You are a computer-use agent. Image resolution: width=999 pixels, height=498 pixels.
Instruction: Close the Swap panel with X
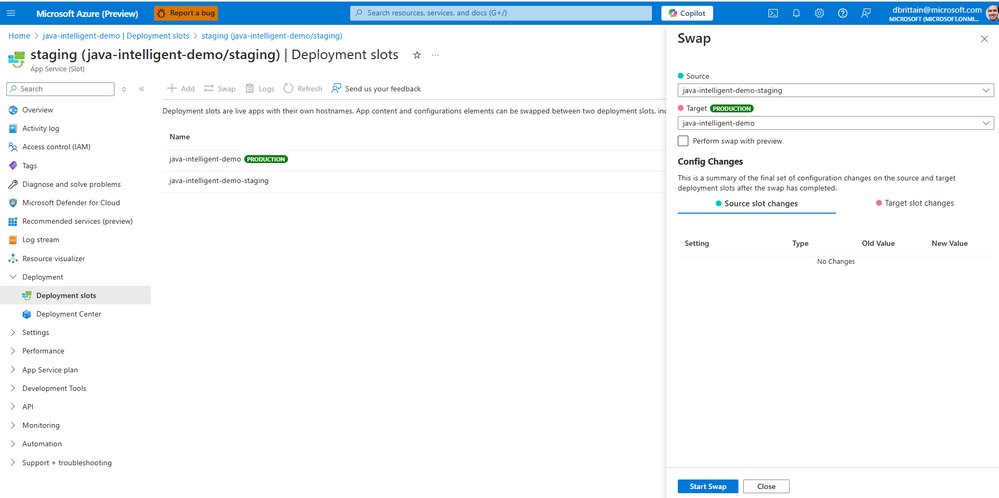pyautogui.click(x=984, y=39)
